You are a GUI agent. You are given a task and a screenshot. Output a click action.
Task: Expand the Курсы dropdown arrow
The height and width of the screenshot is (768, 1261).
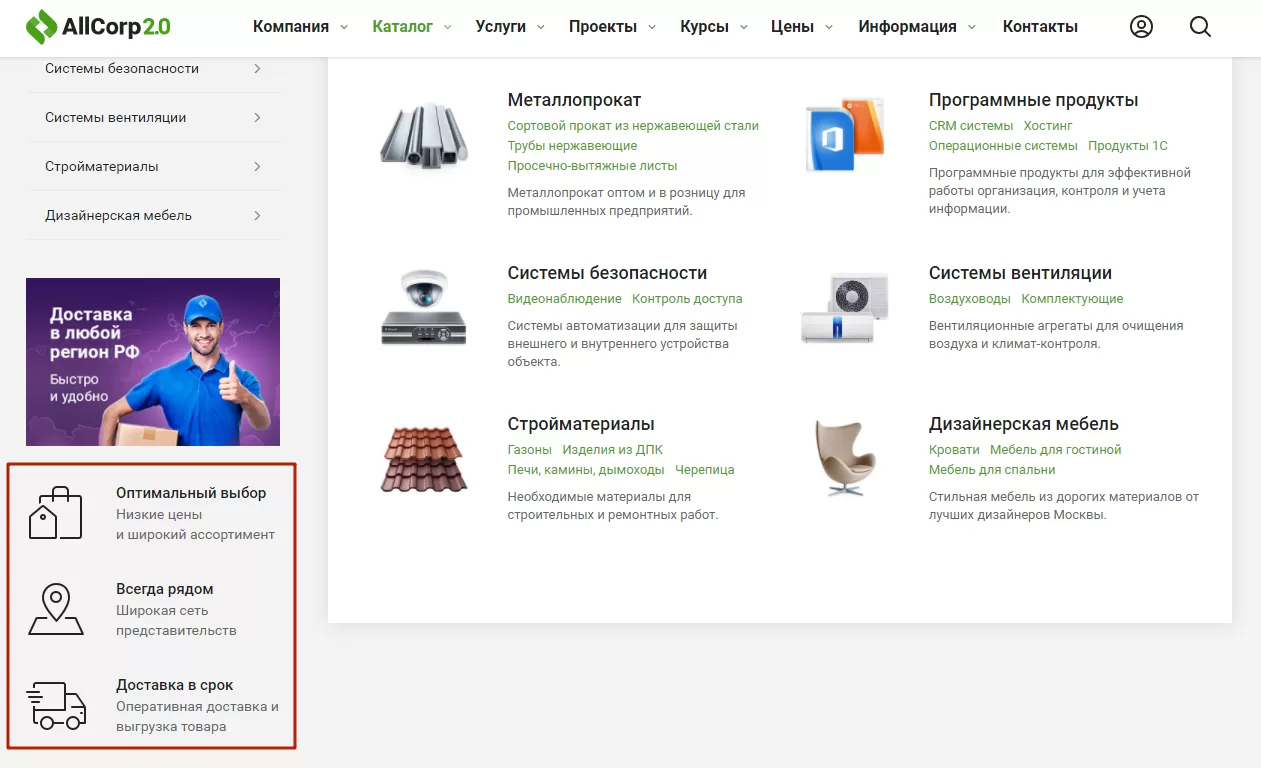(x=744, y=27)
